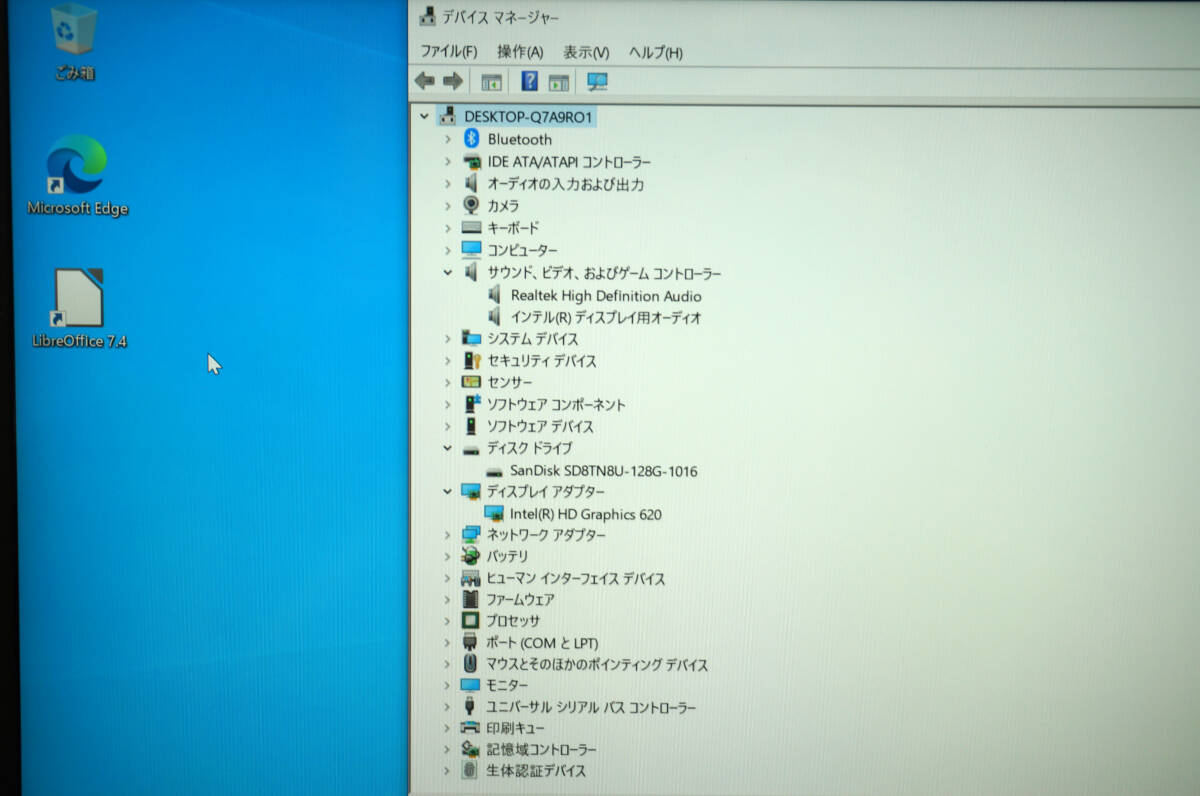Click the Realtek High Definition Audio text
Screen dimensions: 1200x796
[x=606, y=296]
